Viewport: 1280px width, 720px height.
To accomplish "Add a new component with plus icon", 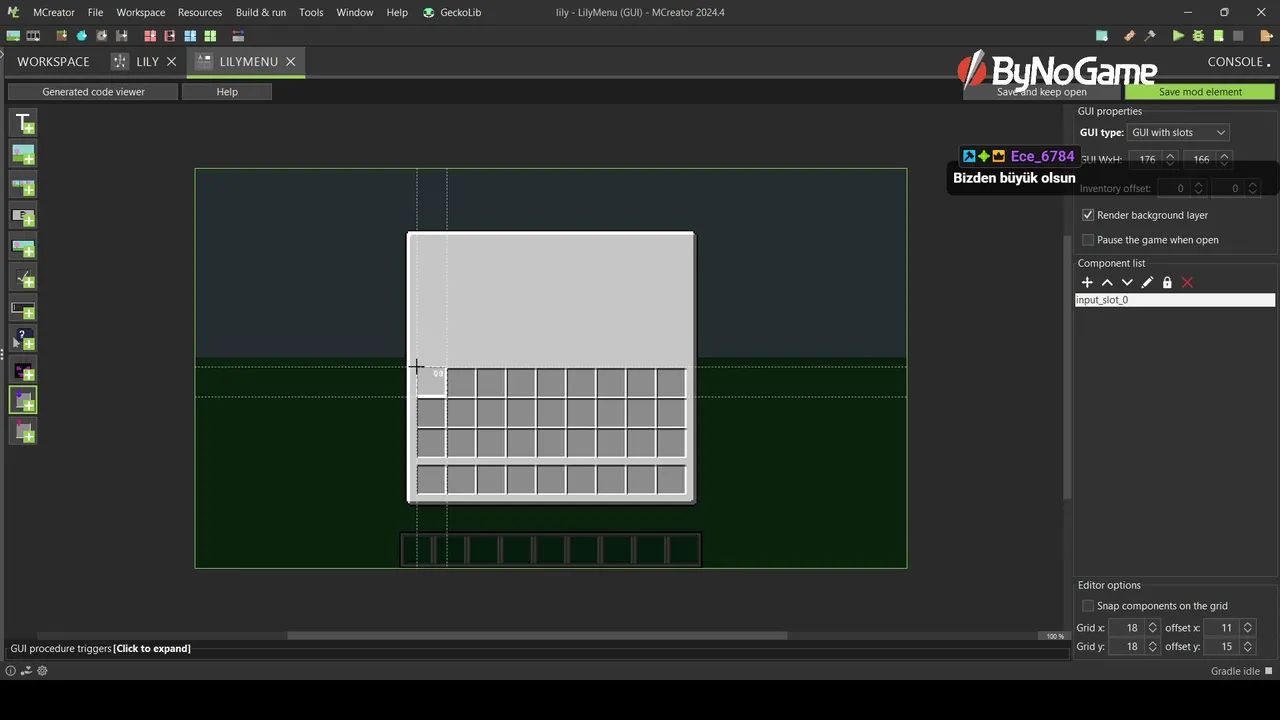I will coord(1087,283).
